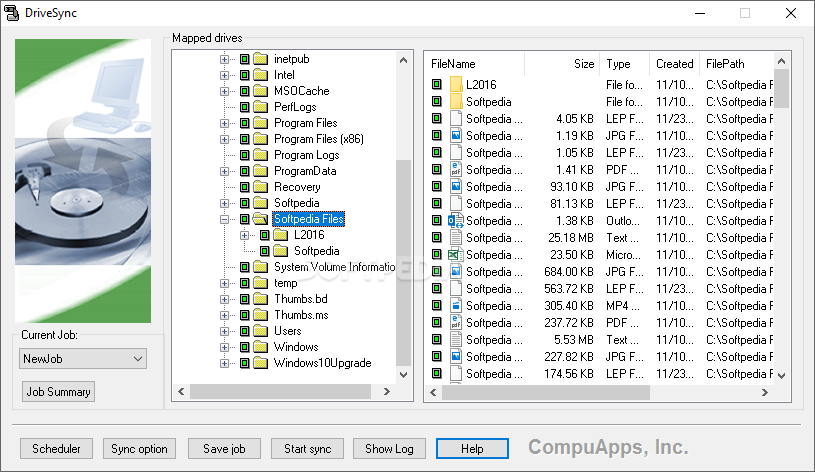Viewport: 815px width, 472px height.
Task: Toggle the checkbox for ProgramData folder
Action: tap(245, 171)
